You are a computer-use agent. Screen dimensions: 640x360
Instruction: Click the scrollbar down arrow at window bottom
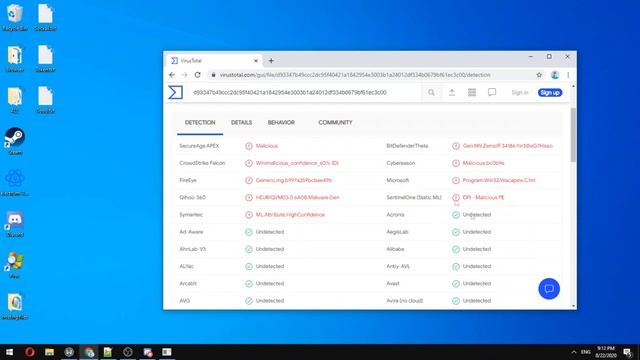[573, 306]
